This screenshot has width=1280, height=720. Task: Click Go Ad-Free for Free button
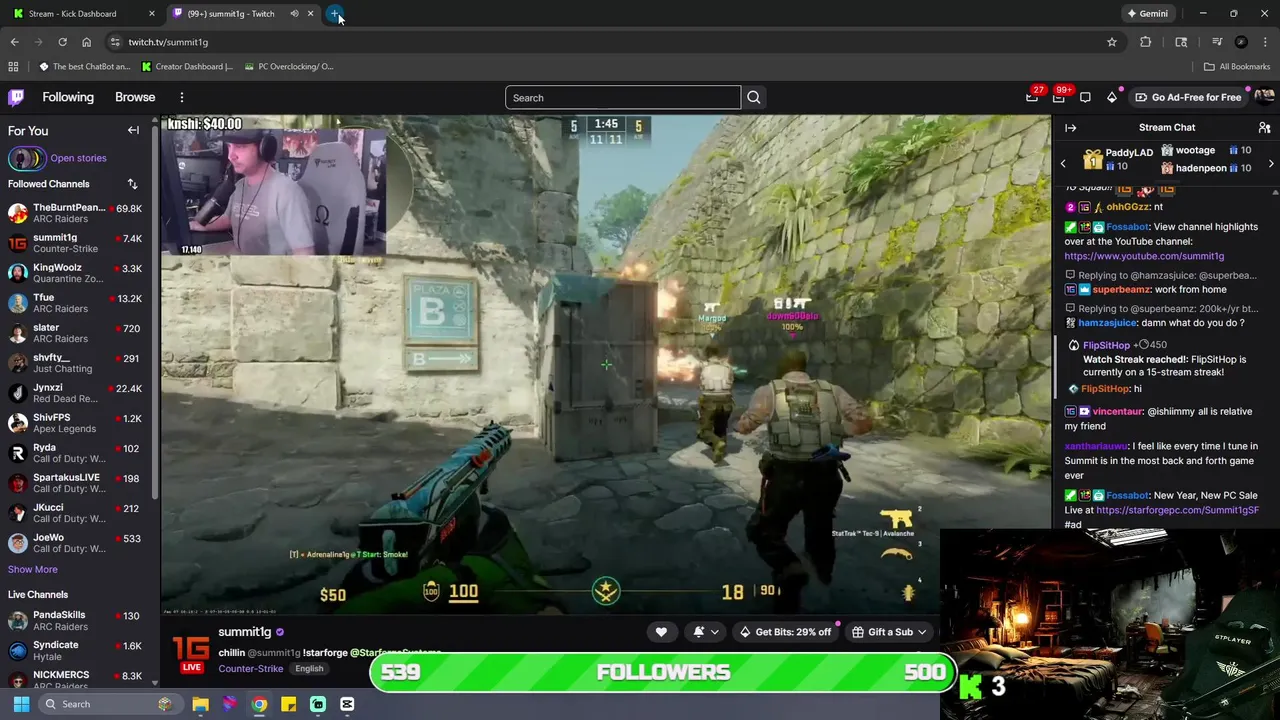click(x=1188, y=97)
